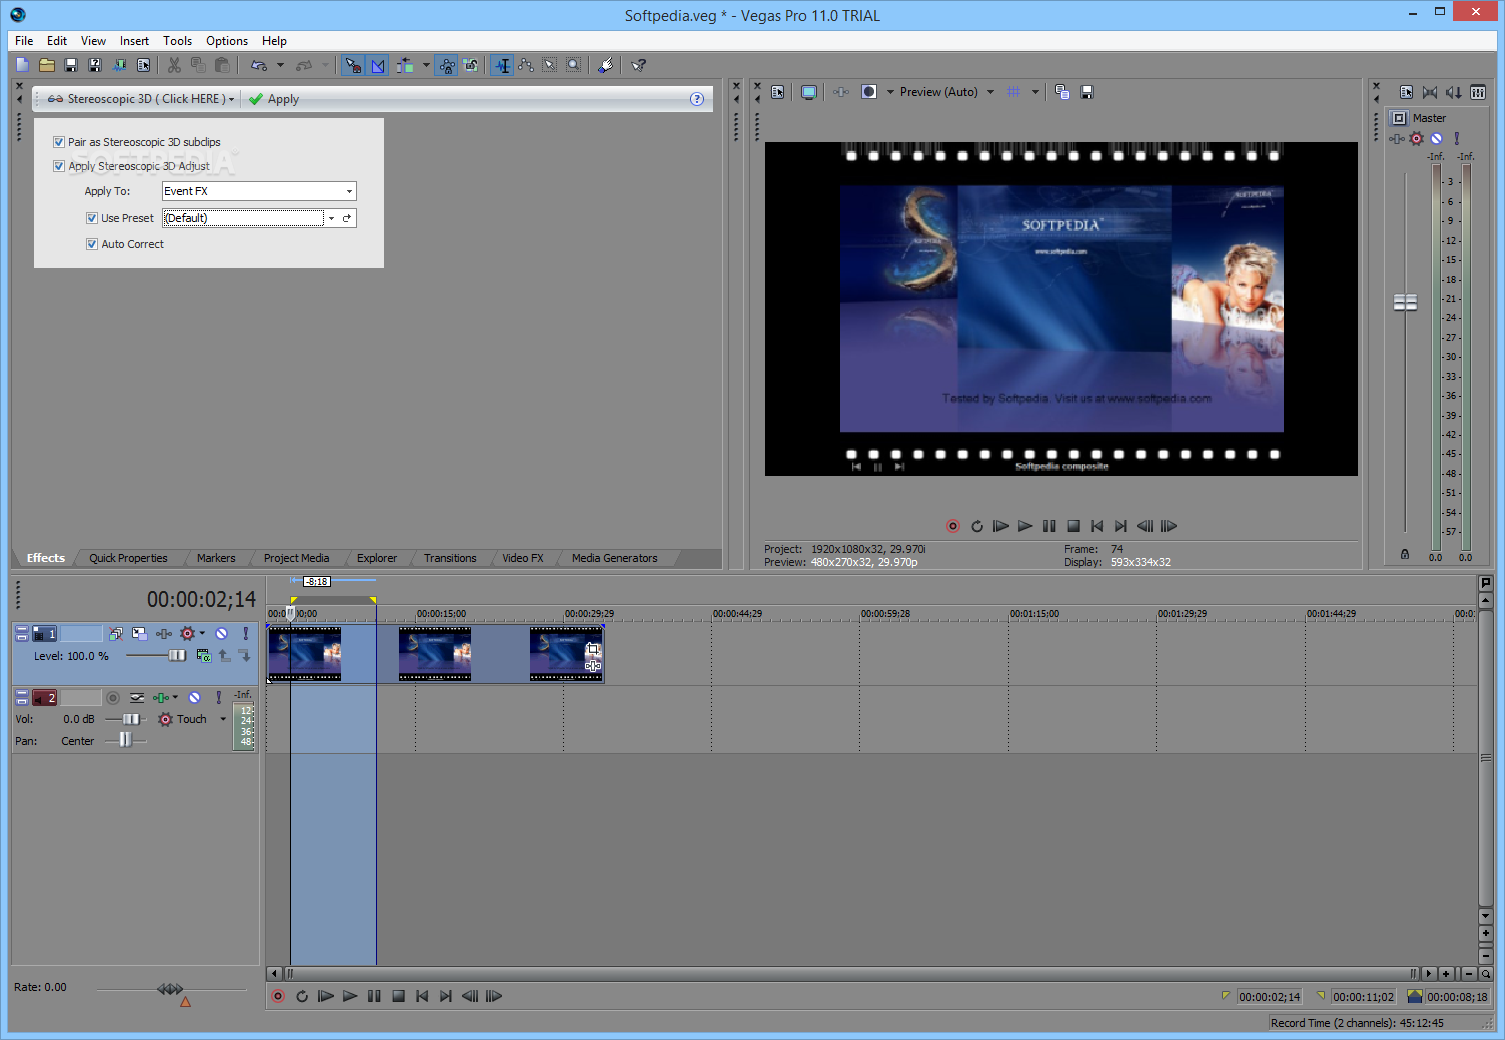Open the mixer faders icon in the Master panel toolbar

(x=1478, y=92)
